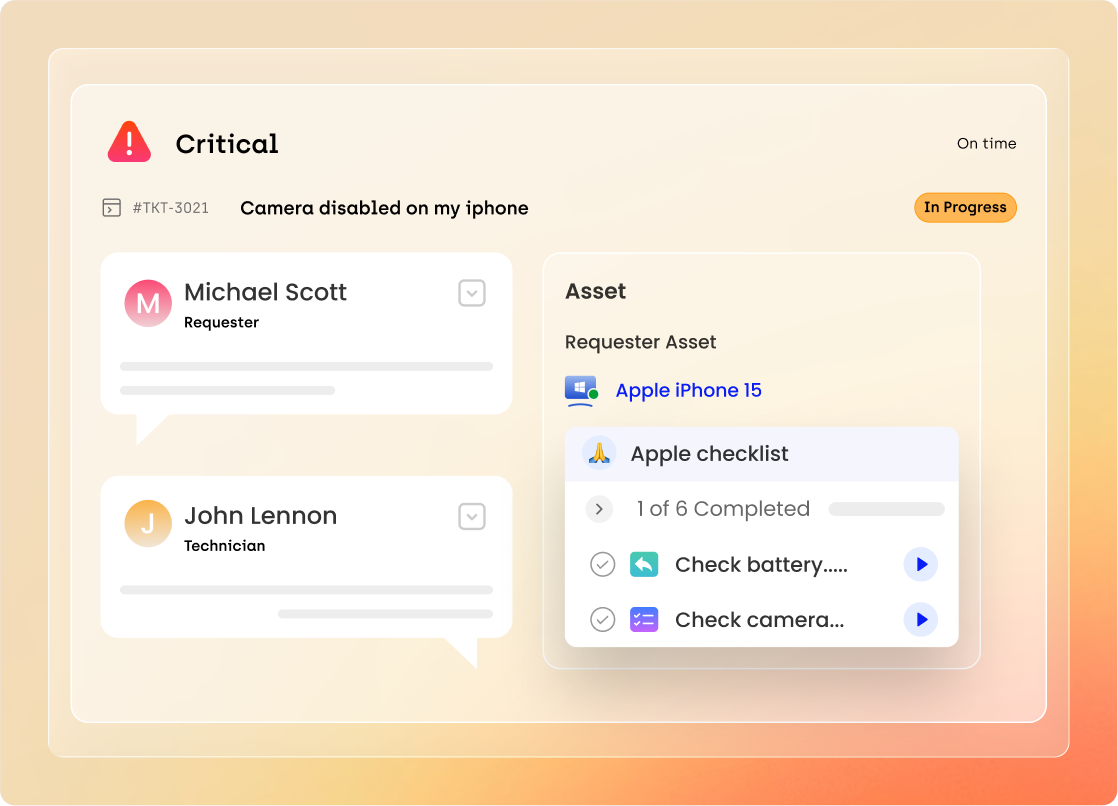Click the checklist completion progress bar

point(886,509)
